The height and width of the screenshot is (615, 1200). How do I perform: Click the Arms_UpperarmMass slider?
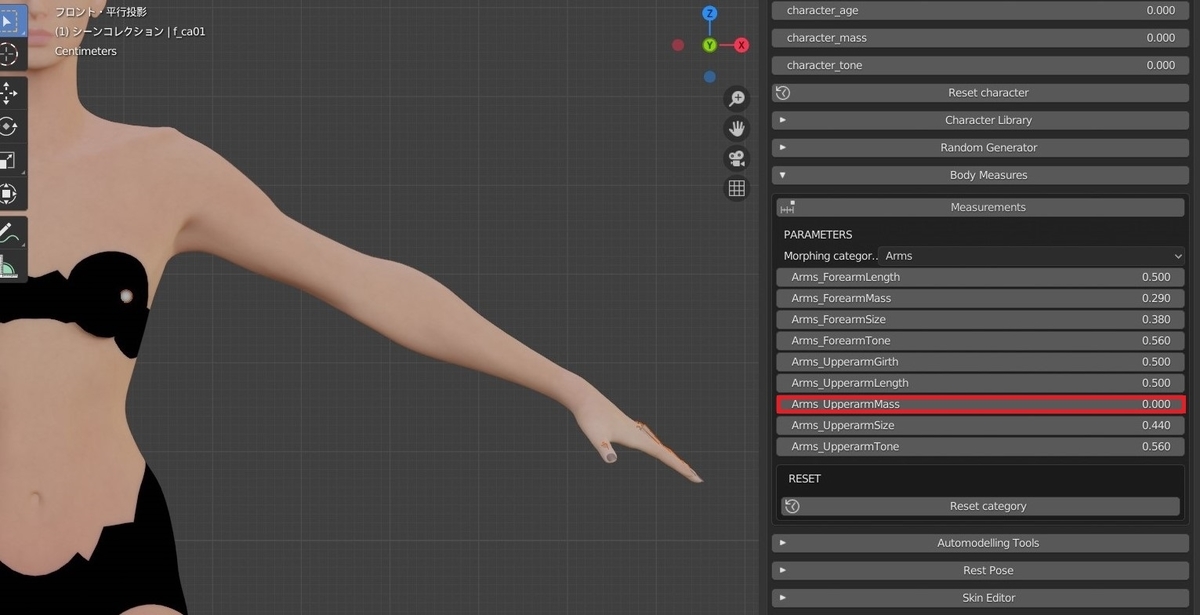click(980, 404)
